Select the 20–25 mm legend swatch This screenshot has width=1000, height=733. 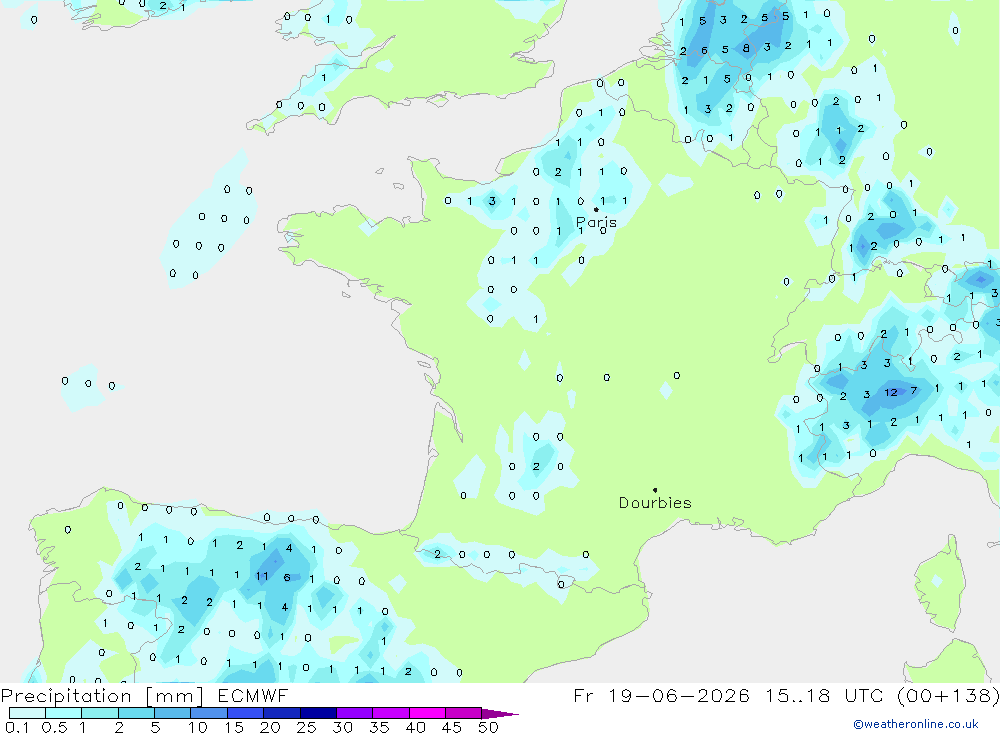[x=282, y=713]
